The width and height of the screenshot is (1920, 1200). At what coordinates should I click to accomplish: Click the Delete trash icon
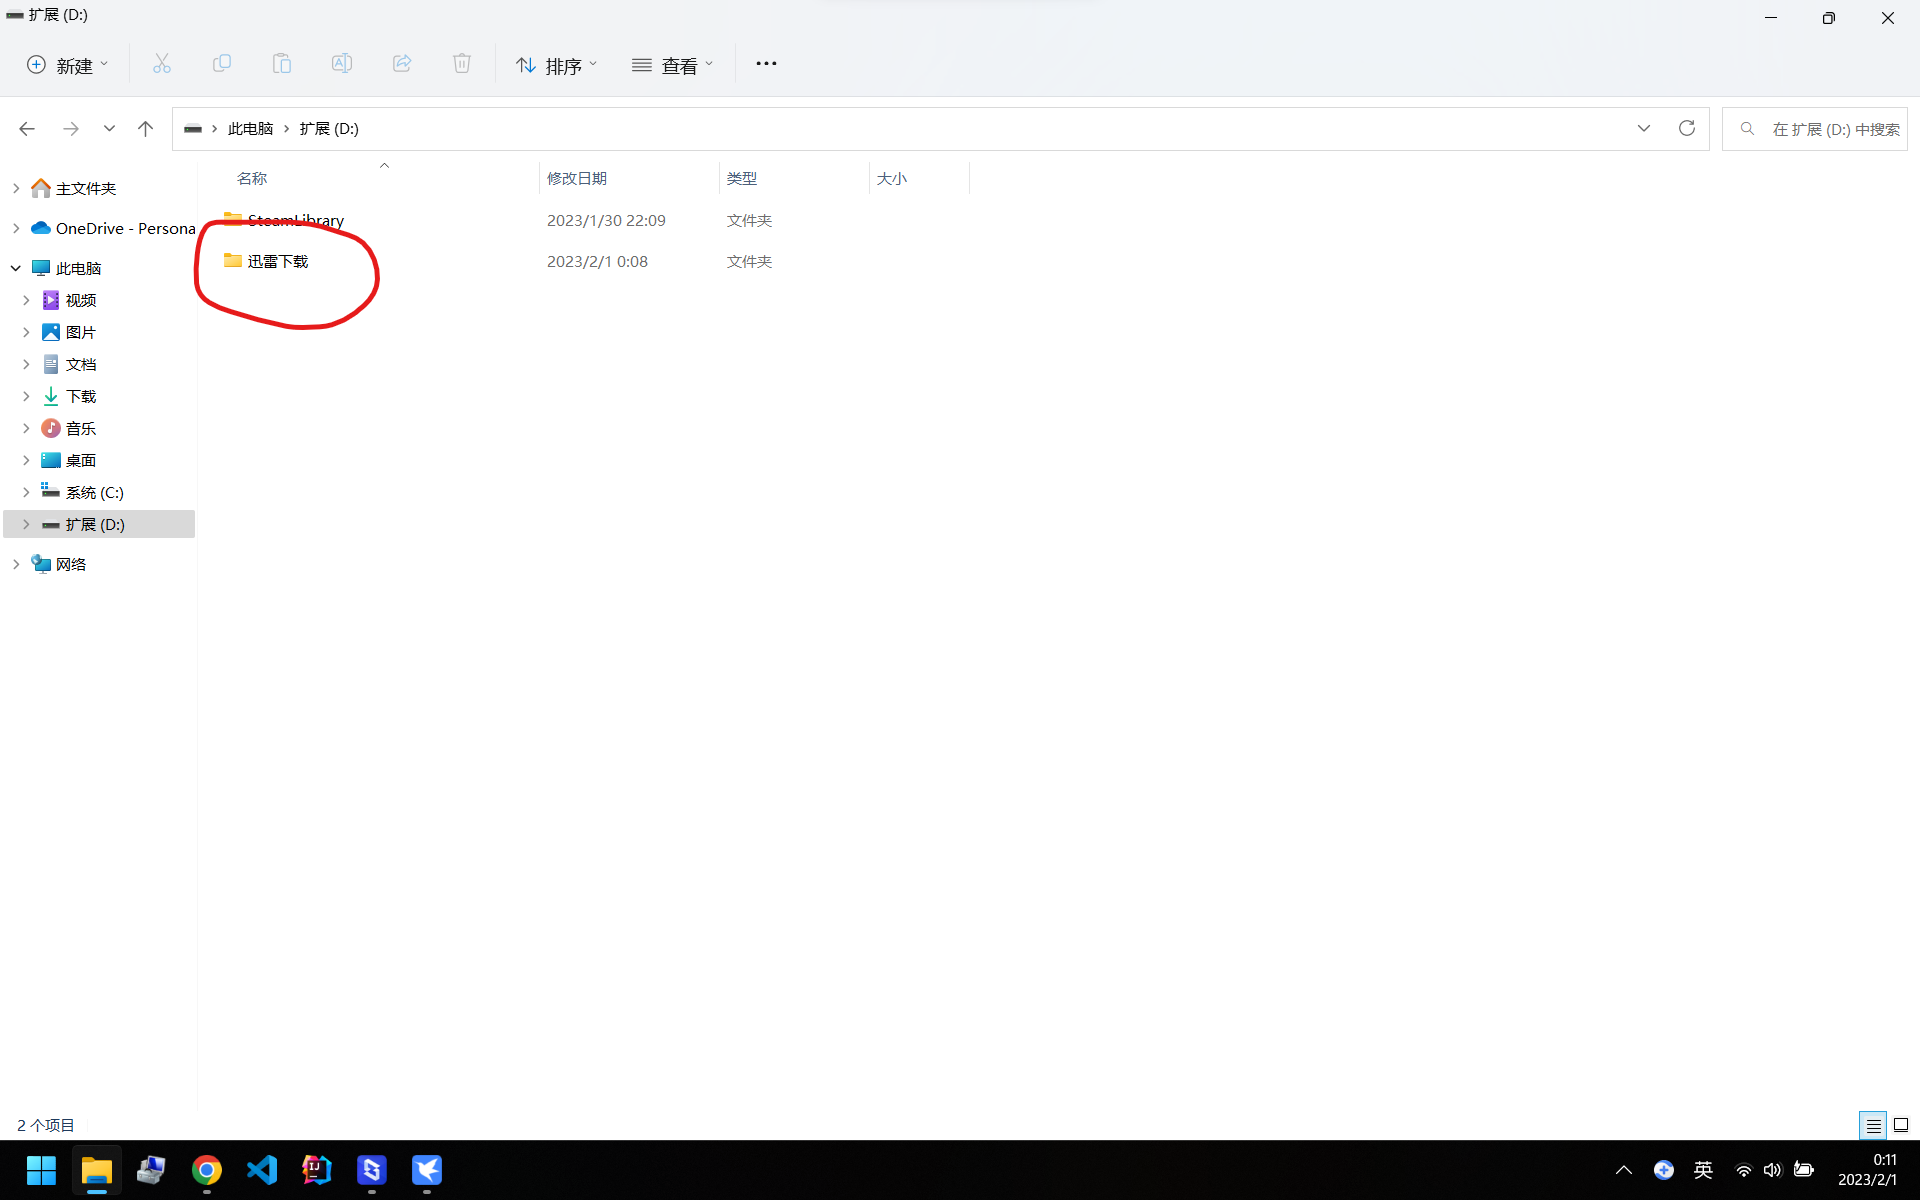[x=461, y=64]
